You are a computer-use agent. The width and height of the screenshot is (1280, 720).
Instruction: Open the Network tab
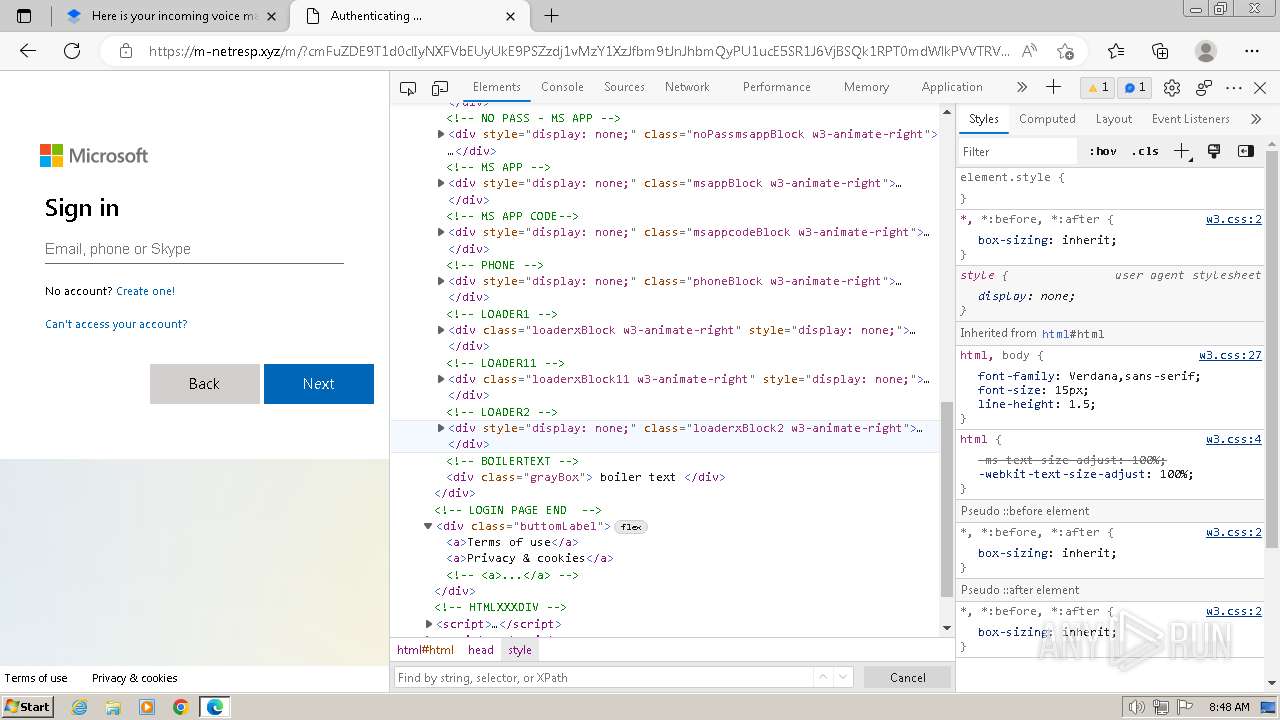(687, 87)
